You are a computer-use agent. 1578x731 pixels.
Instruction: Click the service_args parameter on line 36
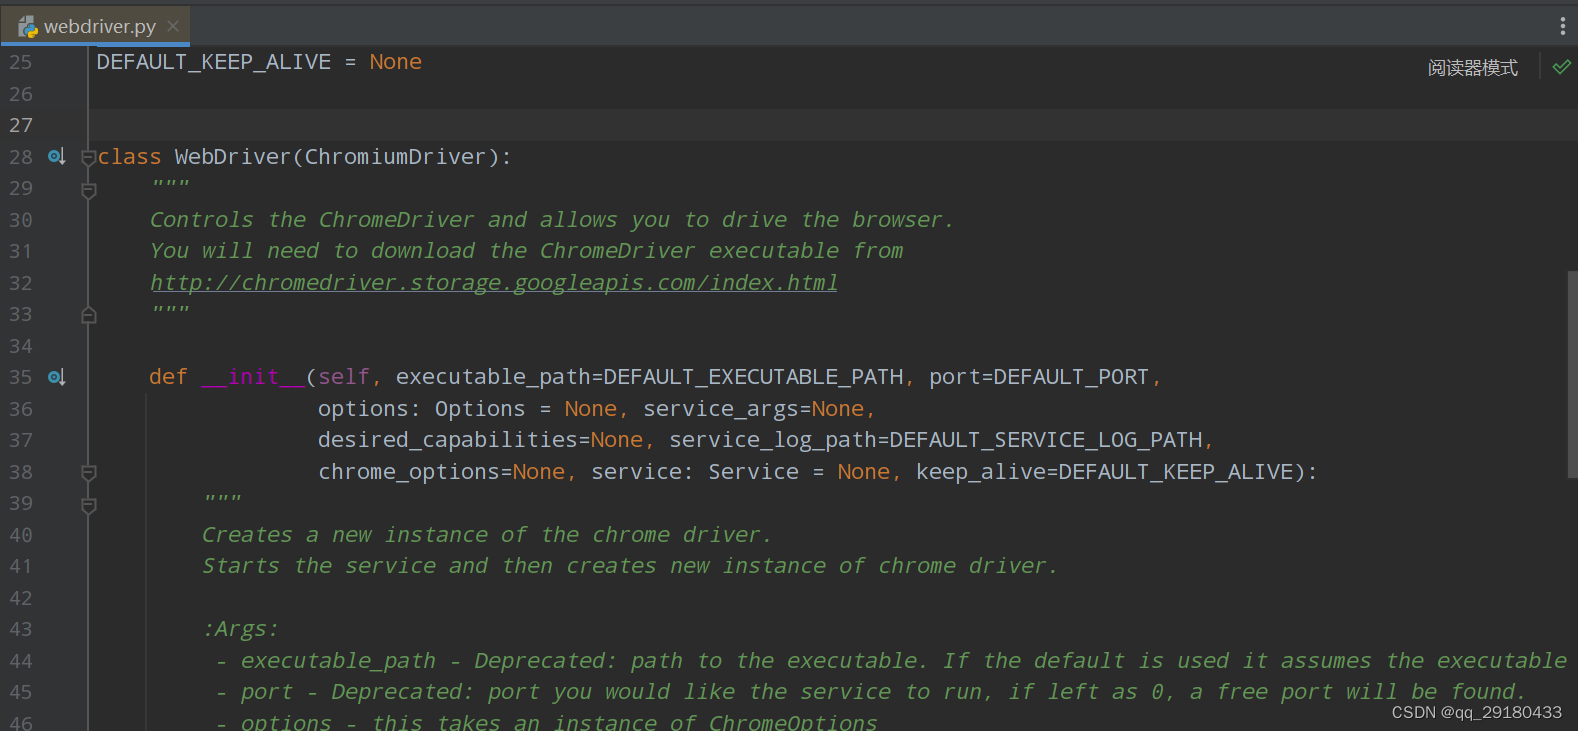coord(721,409)
